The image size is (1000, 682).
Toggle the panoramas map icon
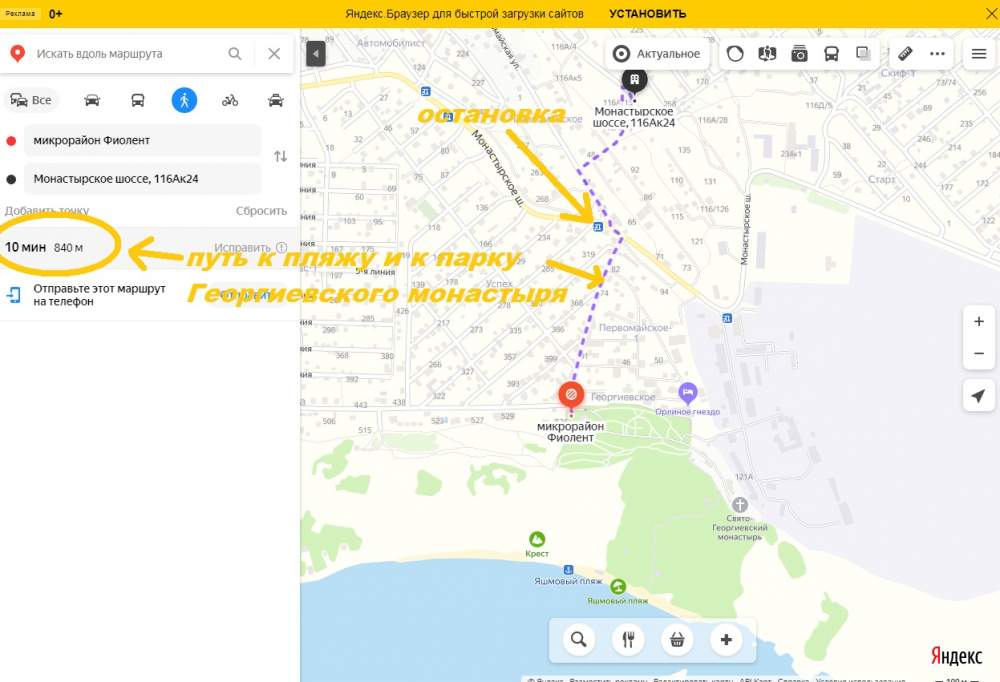coord(767,54)
